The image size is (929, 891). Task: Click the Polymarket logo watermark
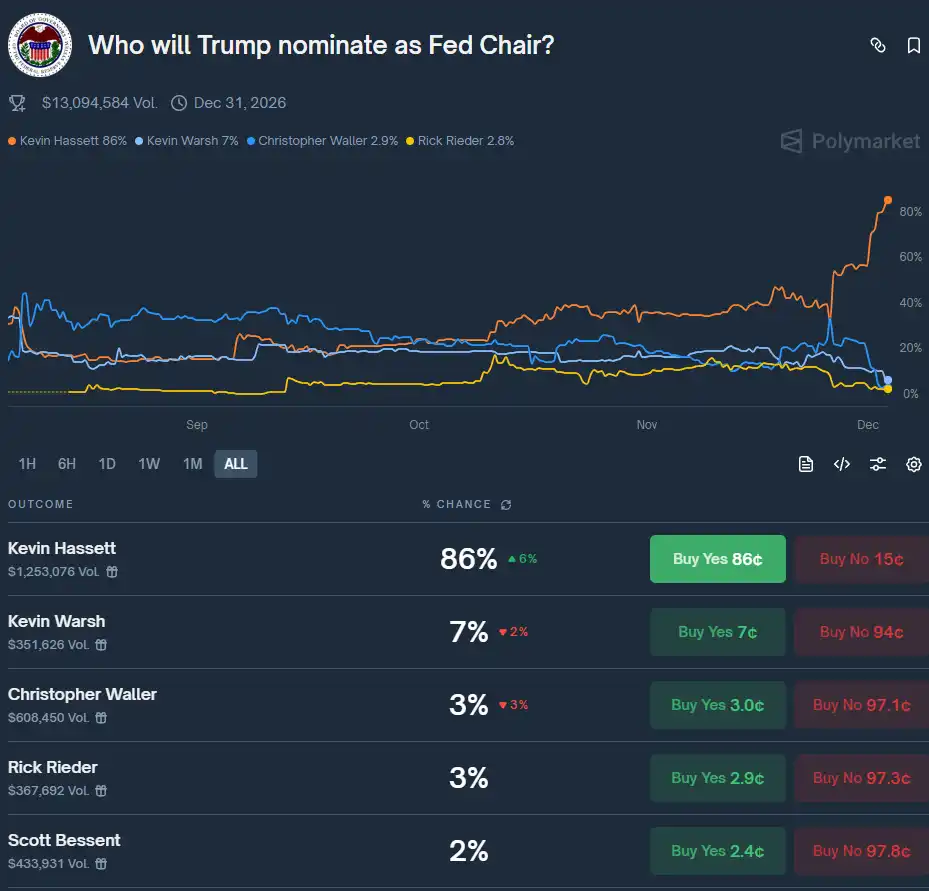click(849, 141)
